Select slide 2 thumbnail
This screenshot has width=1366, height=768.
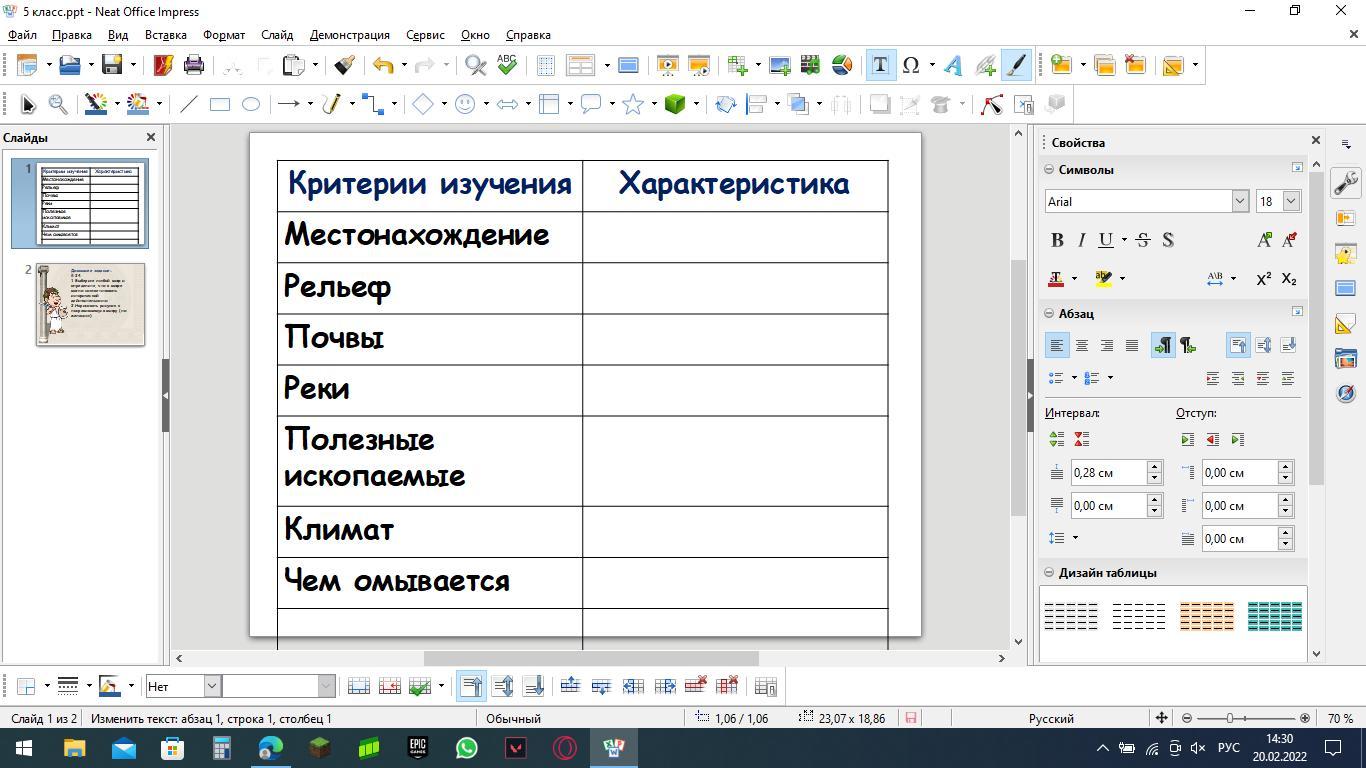[x=90, y=304]
